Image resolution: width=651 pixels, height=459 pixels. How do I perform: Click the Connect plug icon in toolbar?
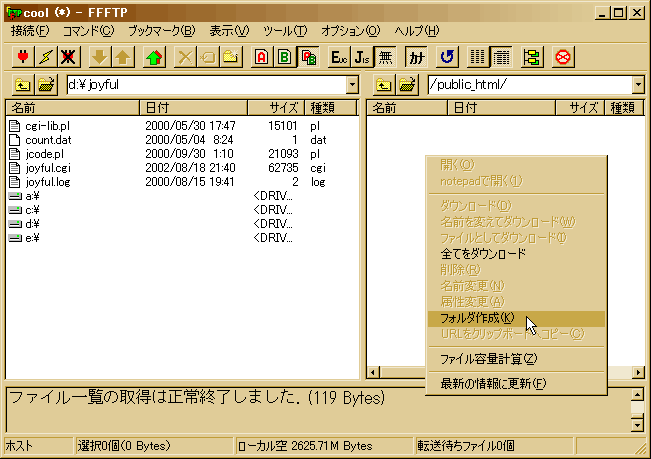point(20,57)
